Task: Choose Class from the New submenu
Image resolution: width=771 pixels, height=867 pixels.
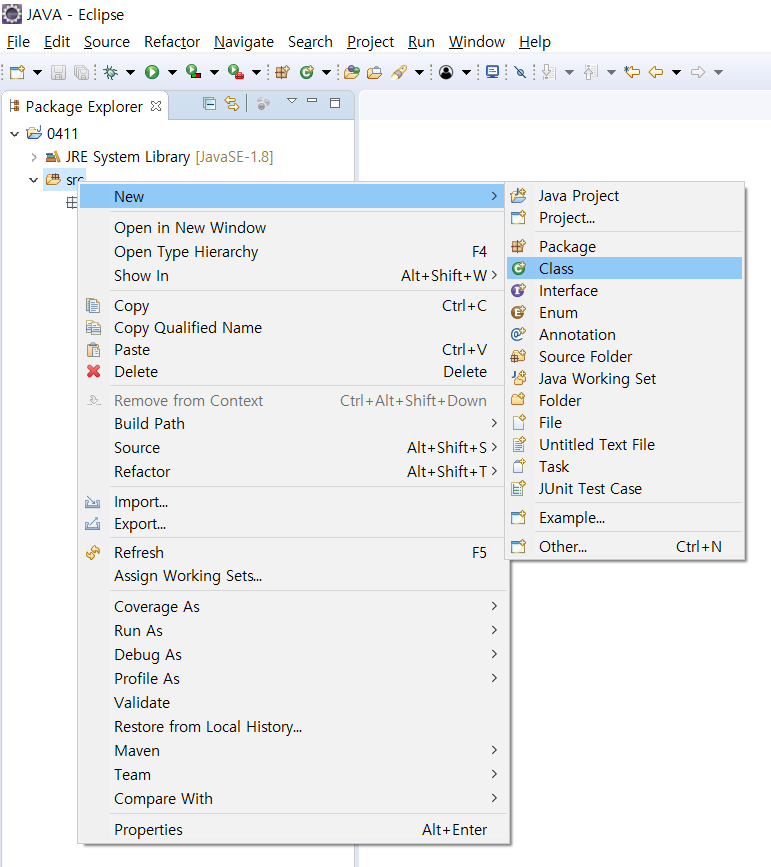Action: click(x=624, y=269)
